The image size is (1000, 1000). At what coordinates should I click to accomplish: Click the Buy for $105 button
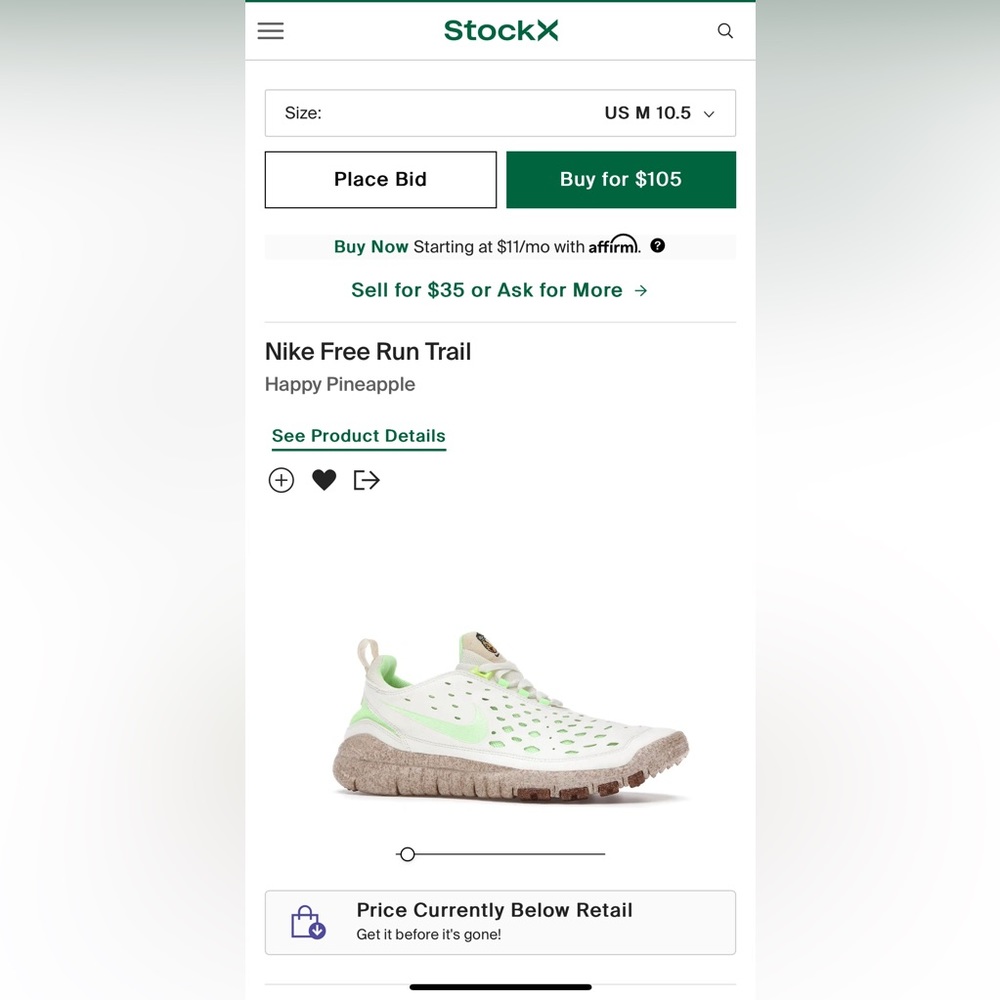pyautogui.click(x=621, y=180)
